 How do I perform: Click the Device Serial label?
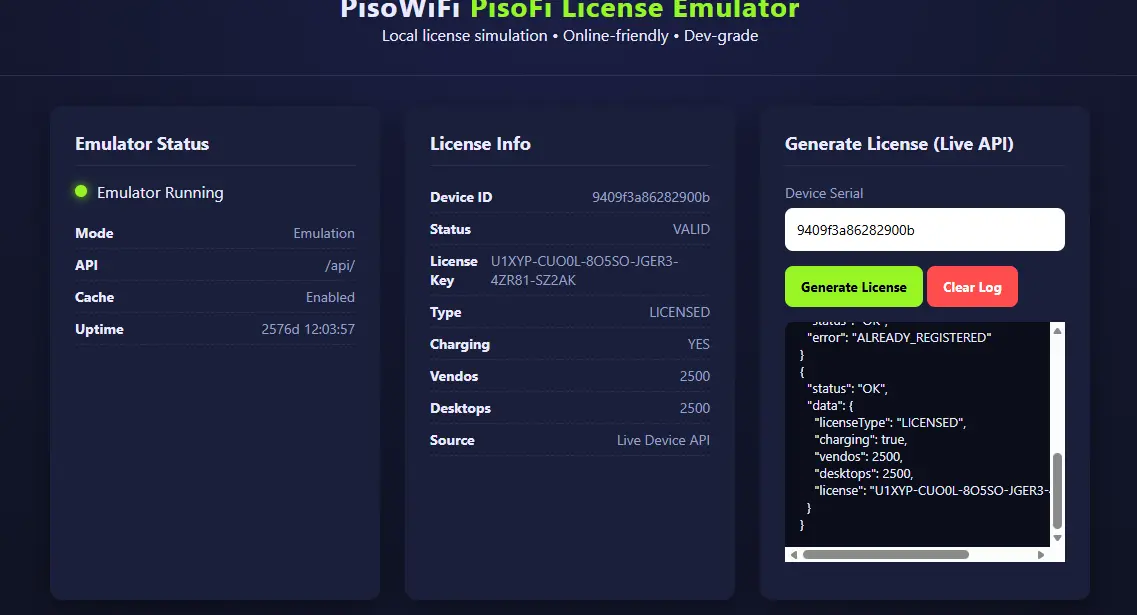point(824,194)
